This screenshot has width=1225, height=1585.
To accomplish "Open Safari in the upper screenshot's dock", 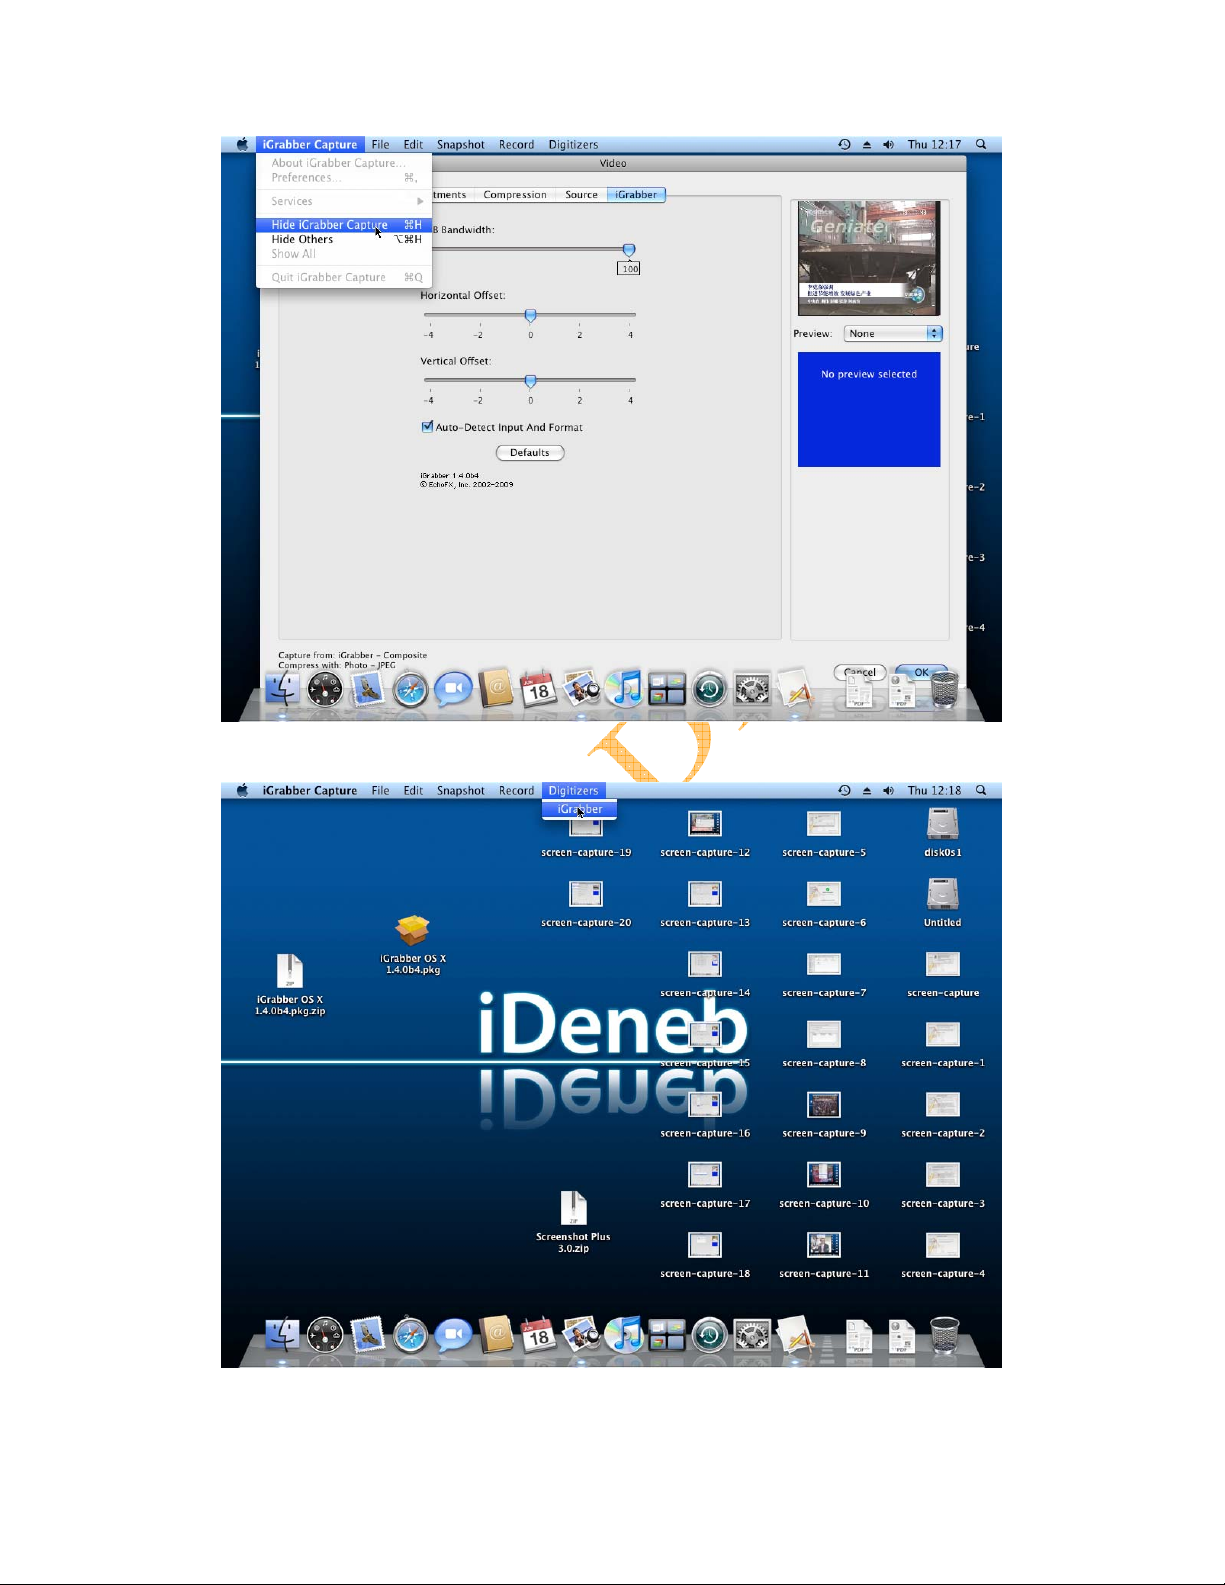I will pos(410,689).
